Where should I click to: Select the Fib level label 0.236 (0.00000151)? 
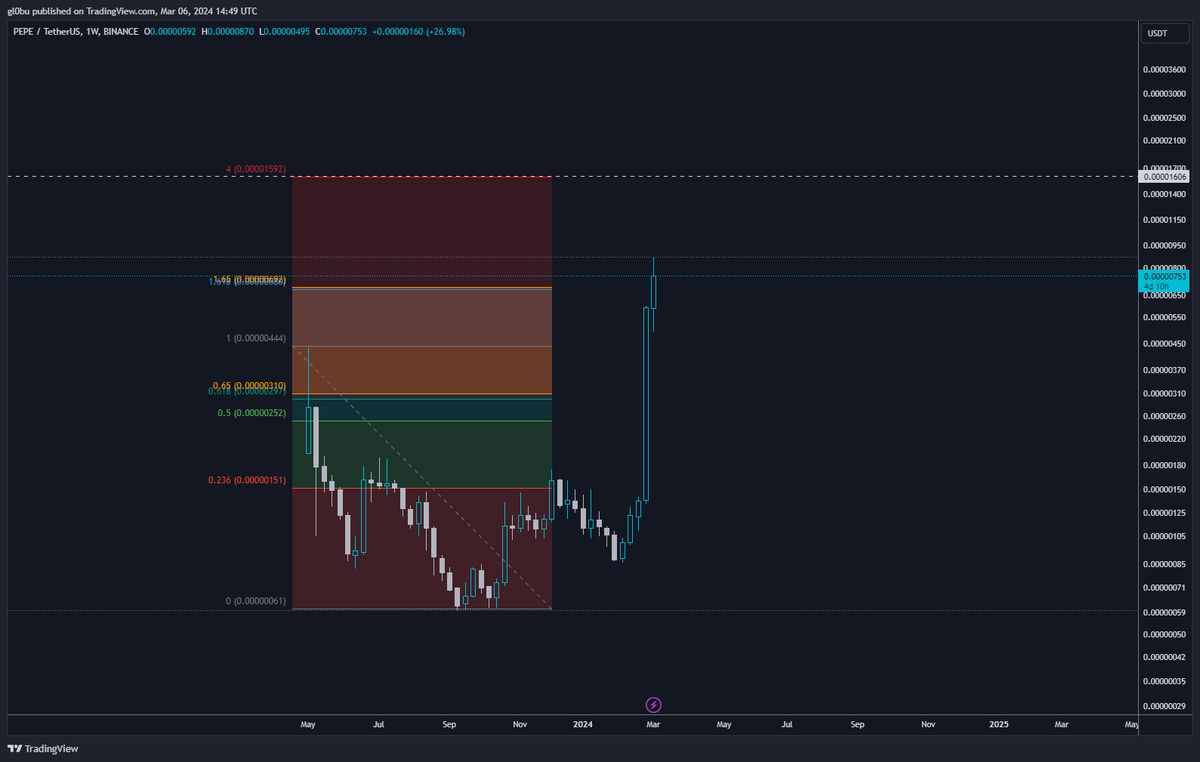click(x=248, y=480)
